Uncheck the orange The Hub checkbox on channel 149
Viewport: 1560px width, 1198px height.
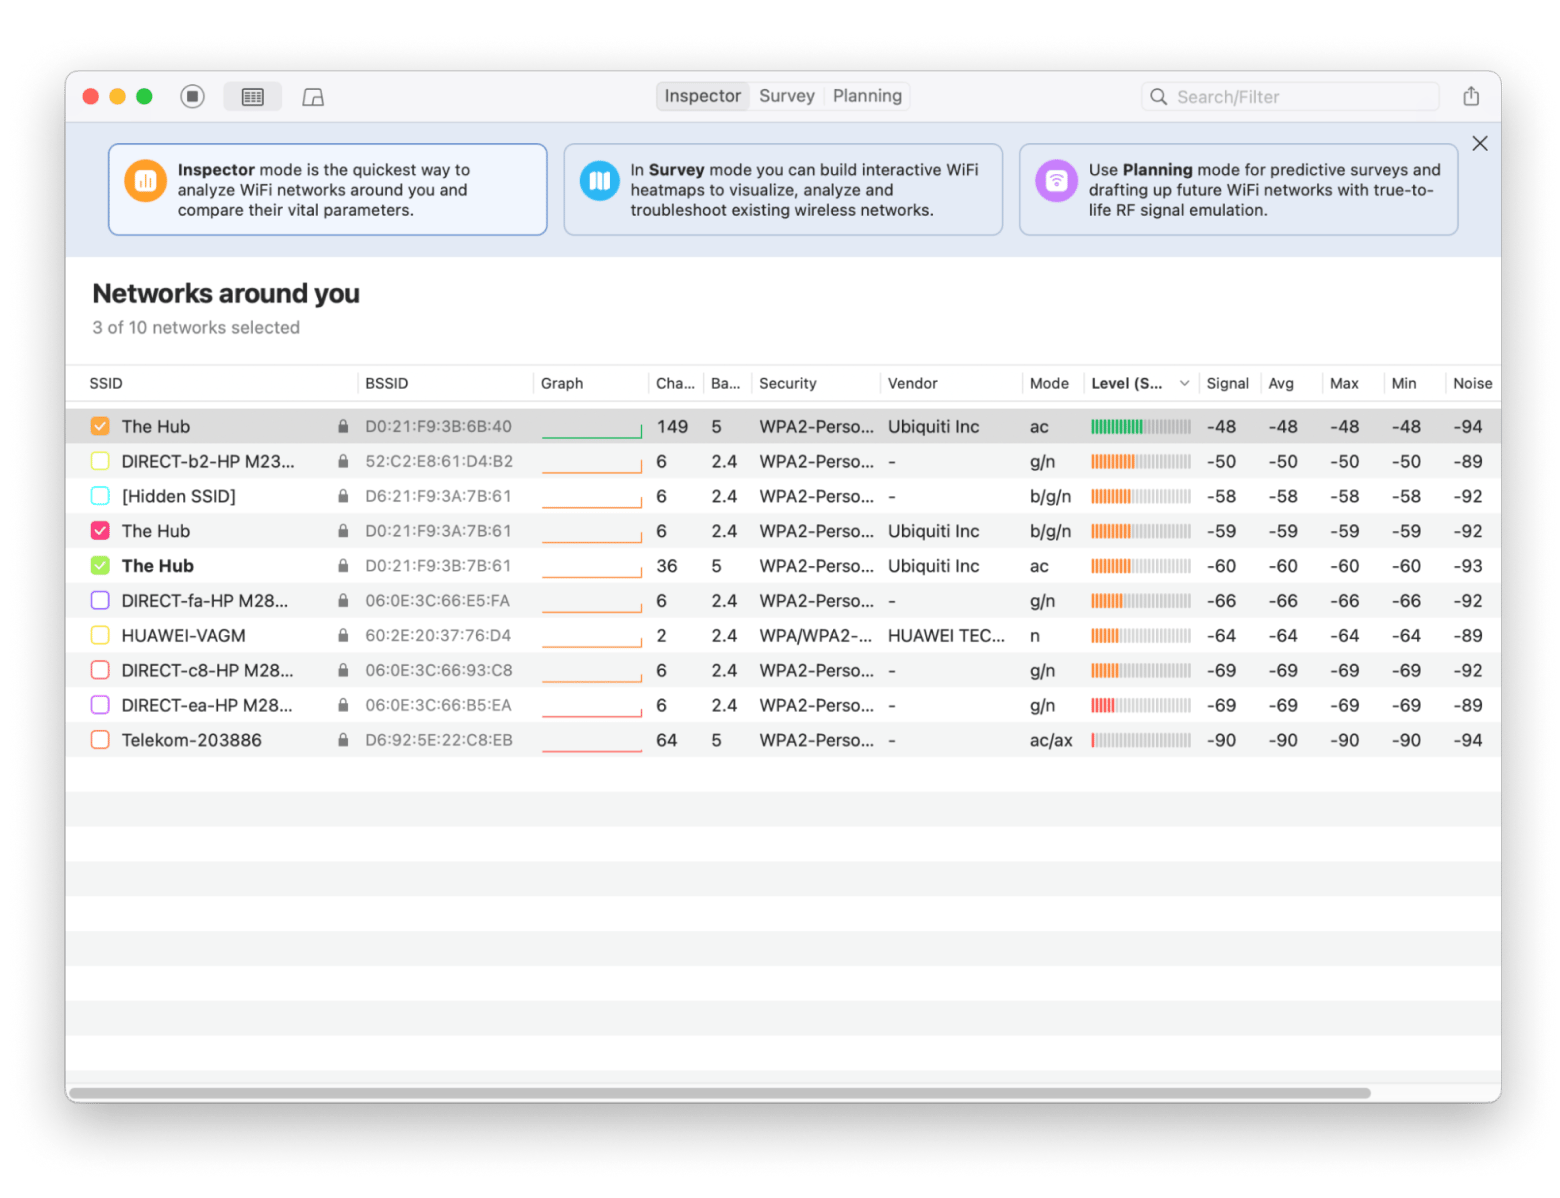click(100, 426)
